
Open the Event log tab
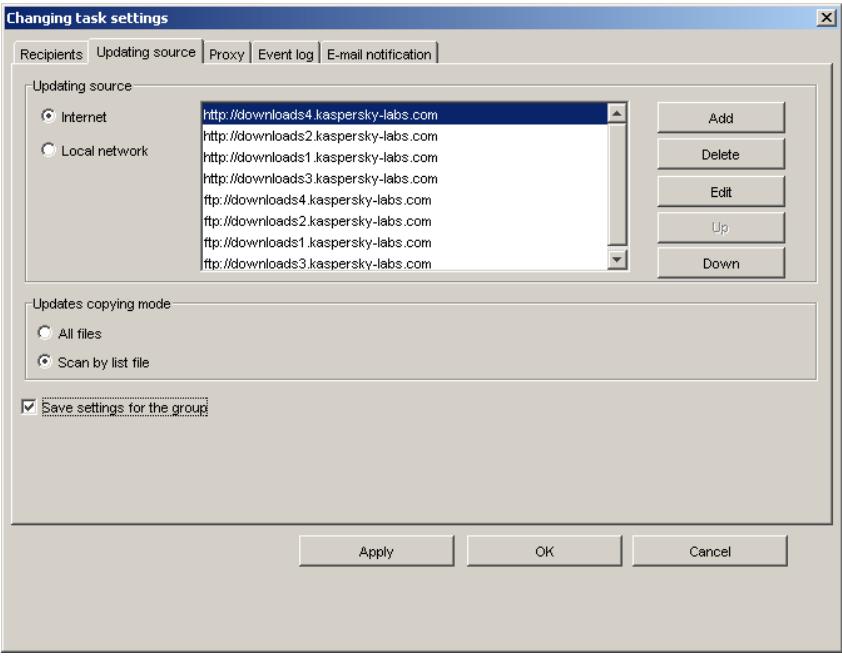click(x=286, y=54)
